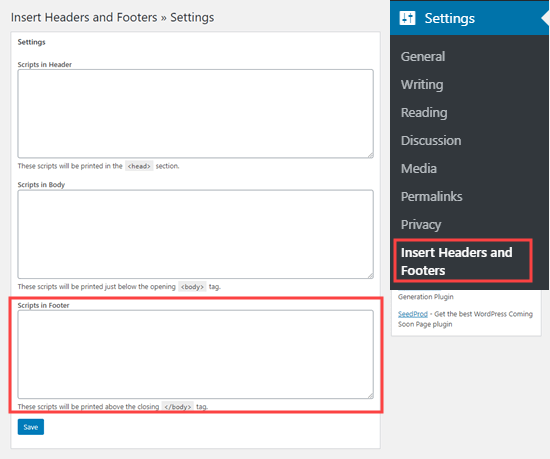The height and width of the screenshot is (459, 550).
Task: Go to Writing settings
Action: 422,85
